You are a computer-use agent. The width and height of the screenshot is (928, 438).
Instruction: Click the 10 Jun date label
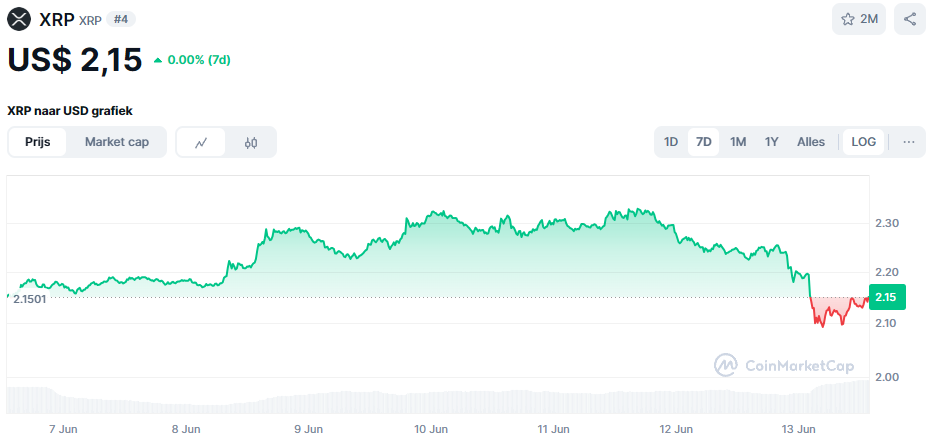pyautogui.click(x=430, y=429)
